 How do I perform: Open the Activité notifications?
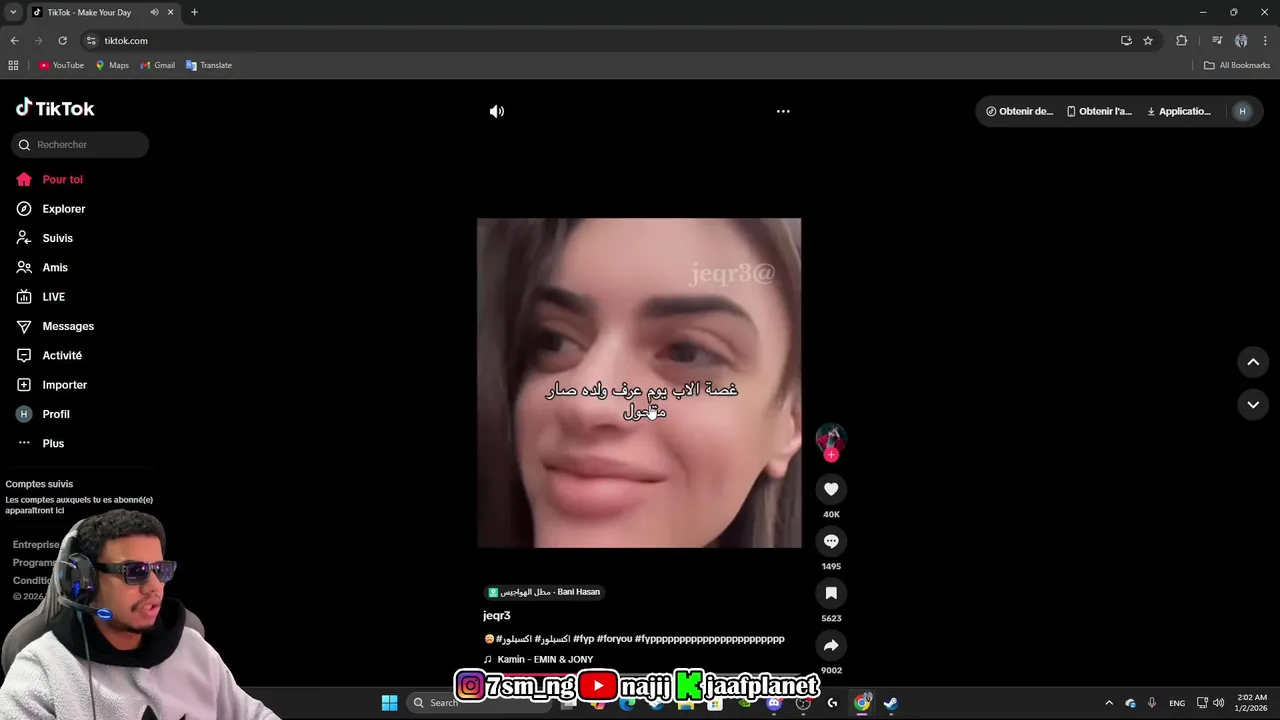click(x=49, y=355)
